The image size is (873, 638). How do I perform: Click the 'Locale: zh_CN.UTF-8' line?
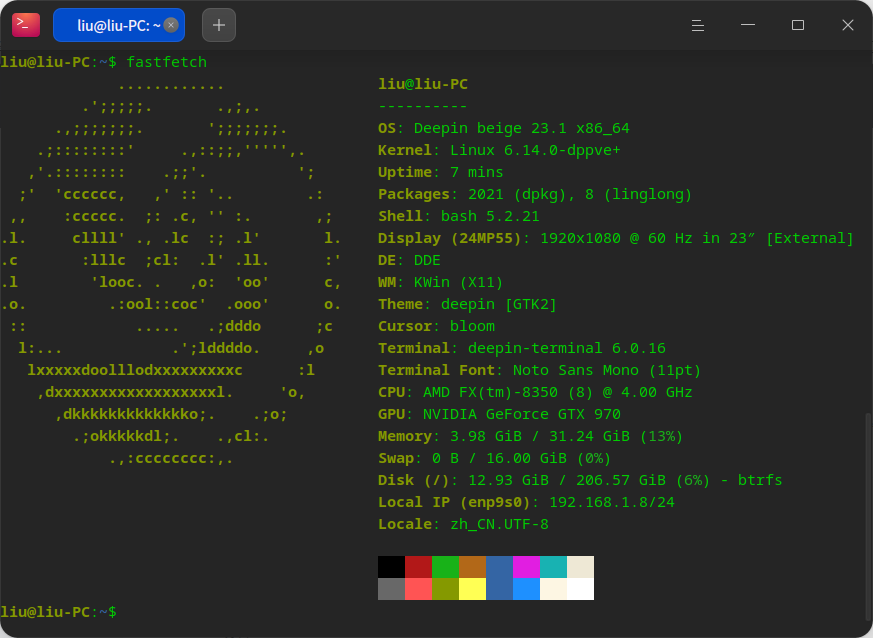coord(463,524)
